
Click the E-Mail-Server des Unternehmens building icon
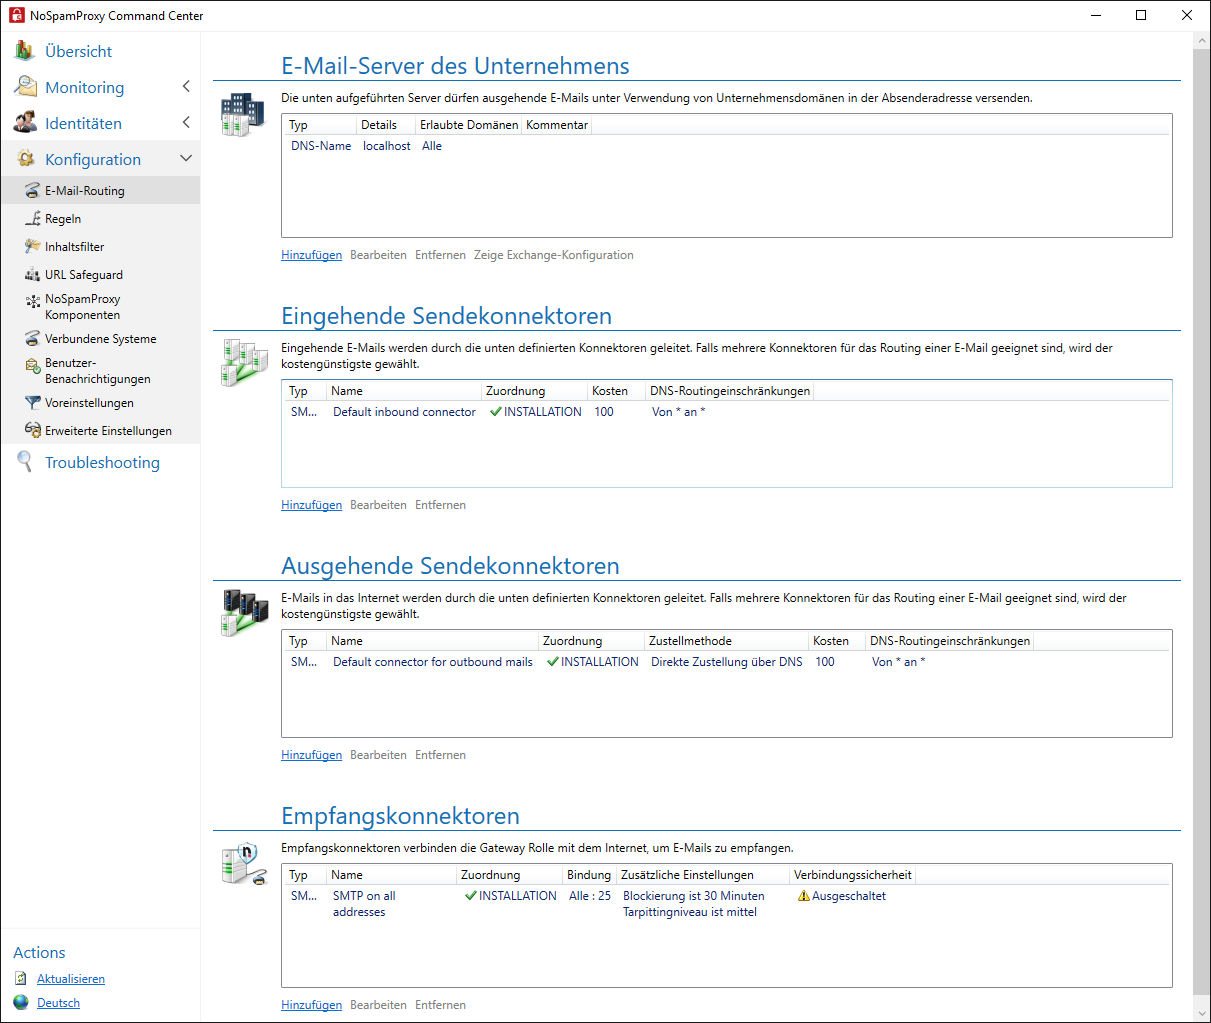click(243, 114)
